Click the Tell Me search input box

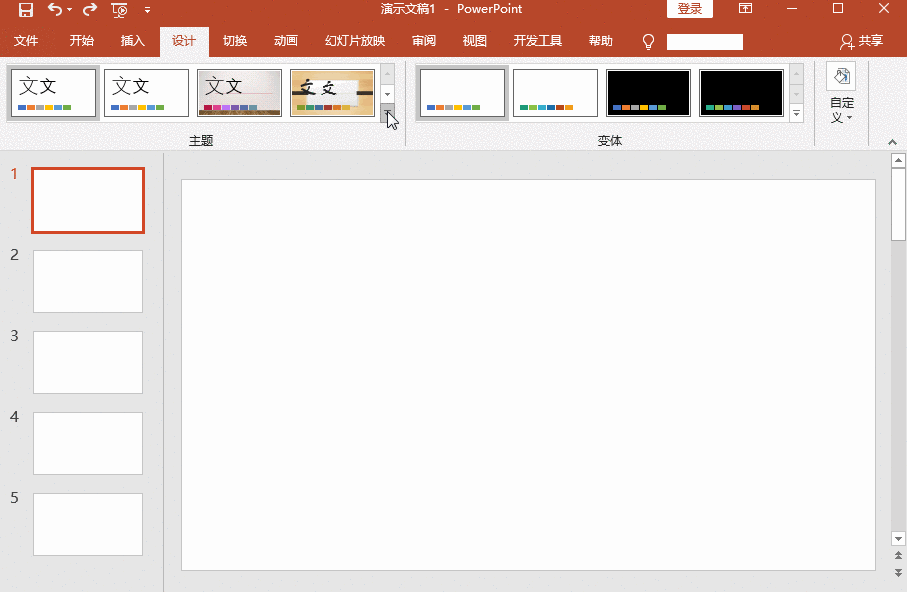pos(705,42)
